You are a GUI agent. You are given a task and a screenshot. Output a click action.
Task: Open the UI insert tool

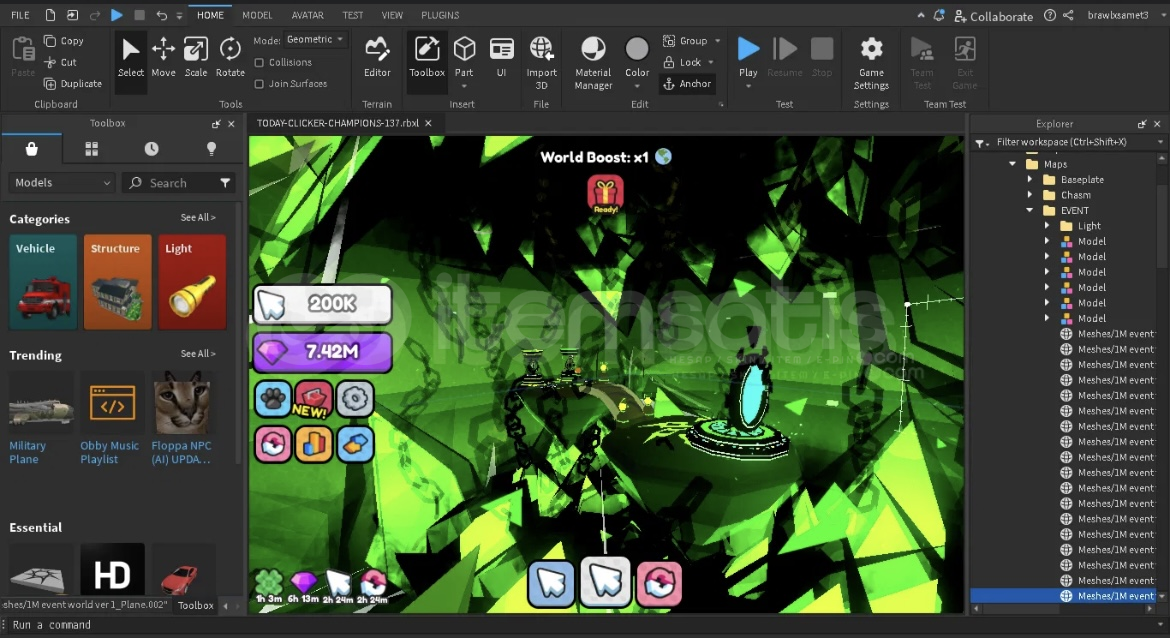[x=501, y=57]
